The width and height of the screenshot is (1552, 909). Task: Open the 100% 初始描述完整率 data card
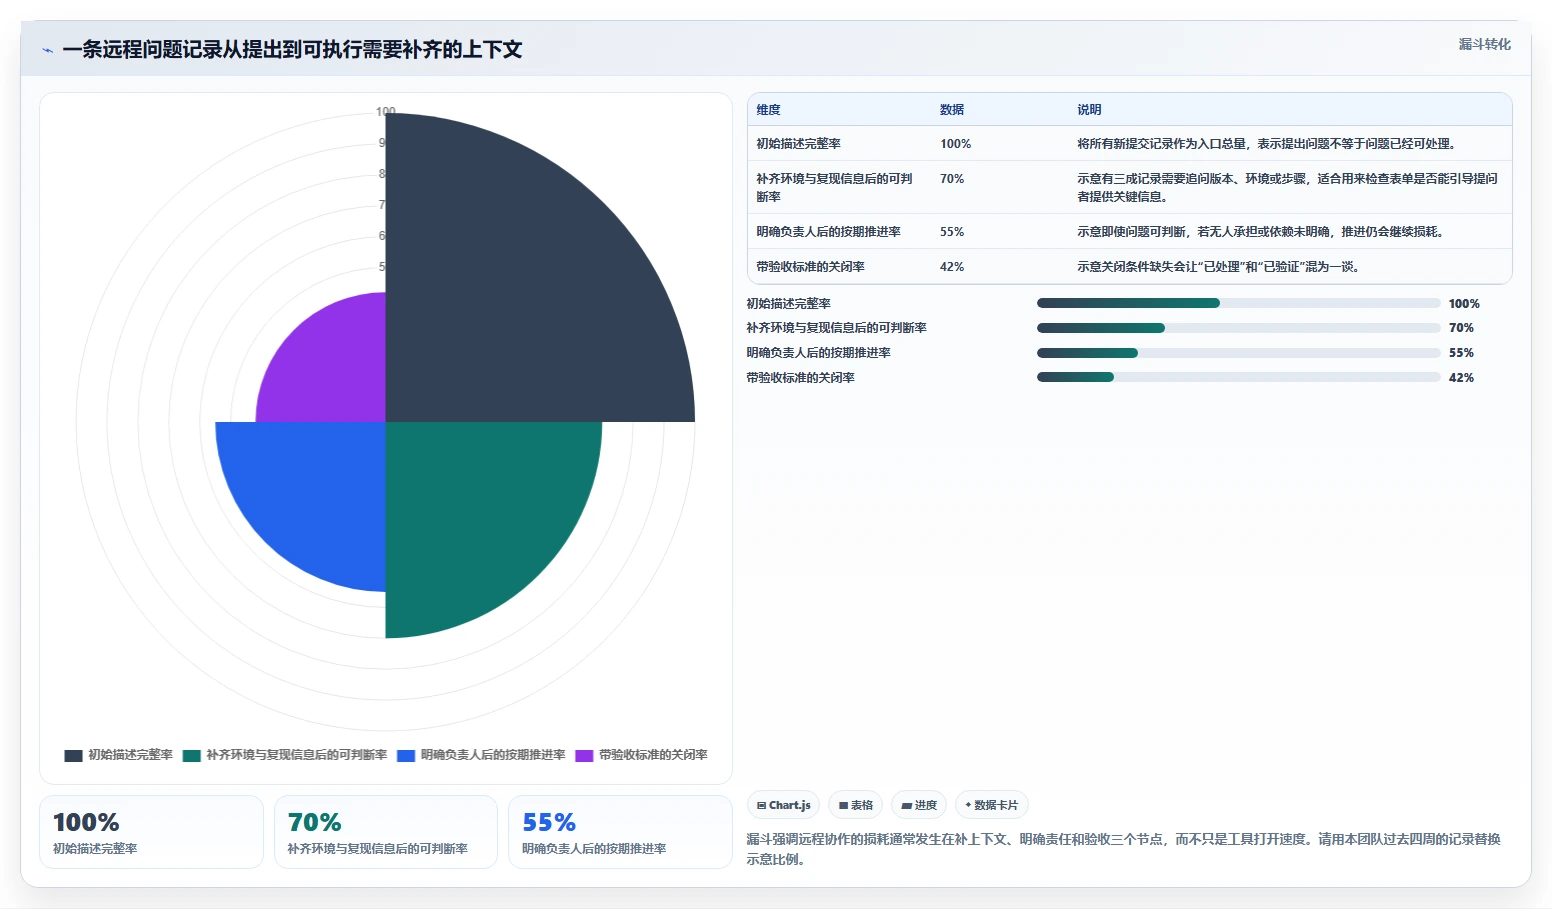151,832
